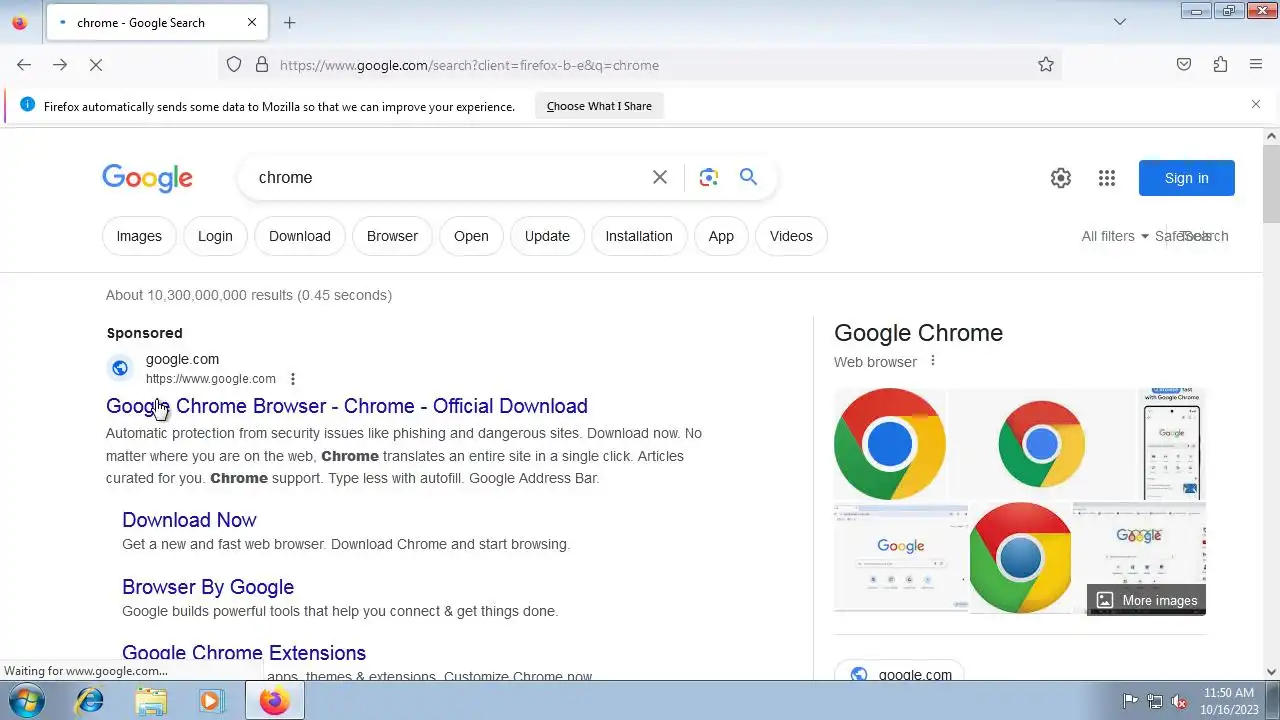The image size is (1280, 720).
Task: Stop loading the page with the X button
Action: click(x=96, y=65)
